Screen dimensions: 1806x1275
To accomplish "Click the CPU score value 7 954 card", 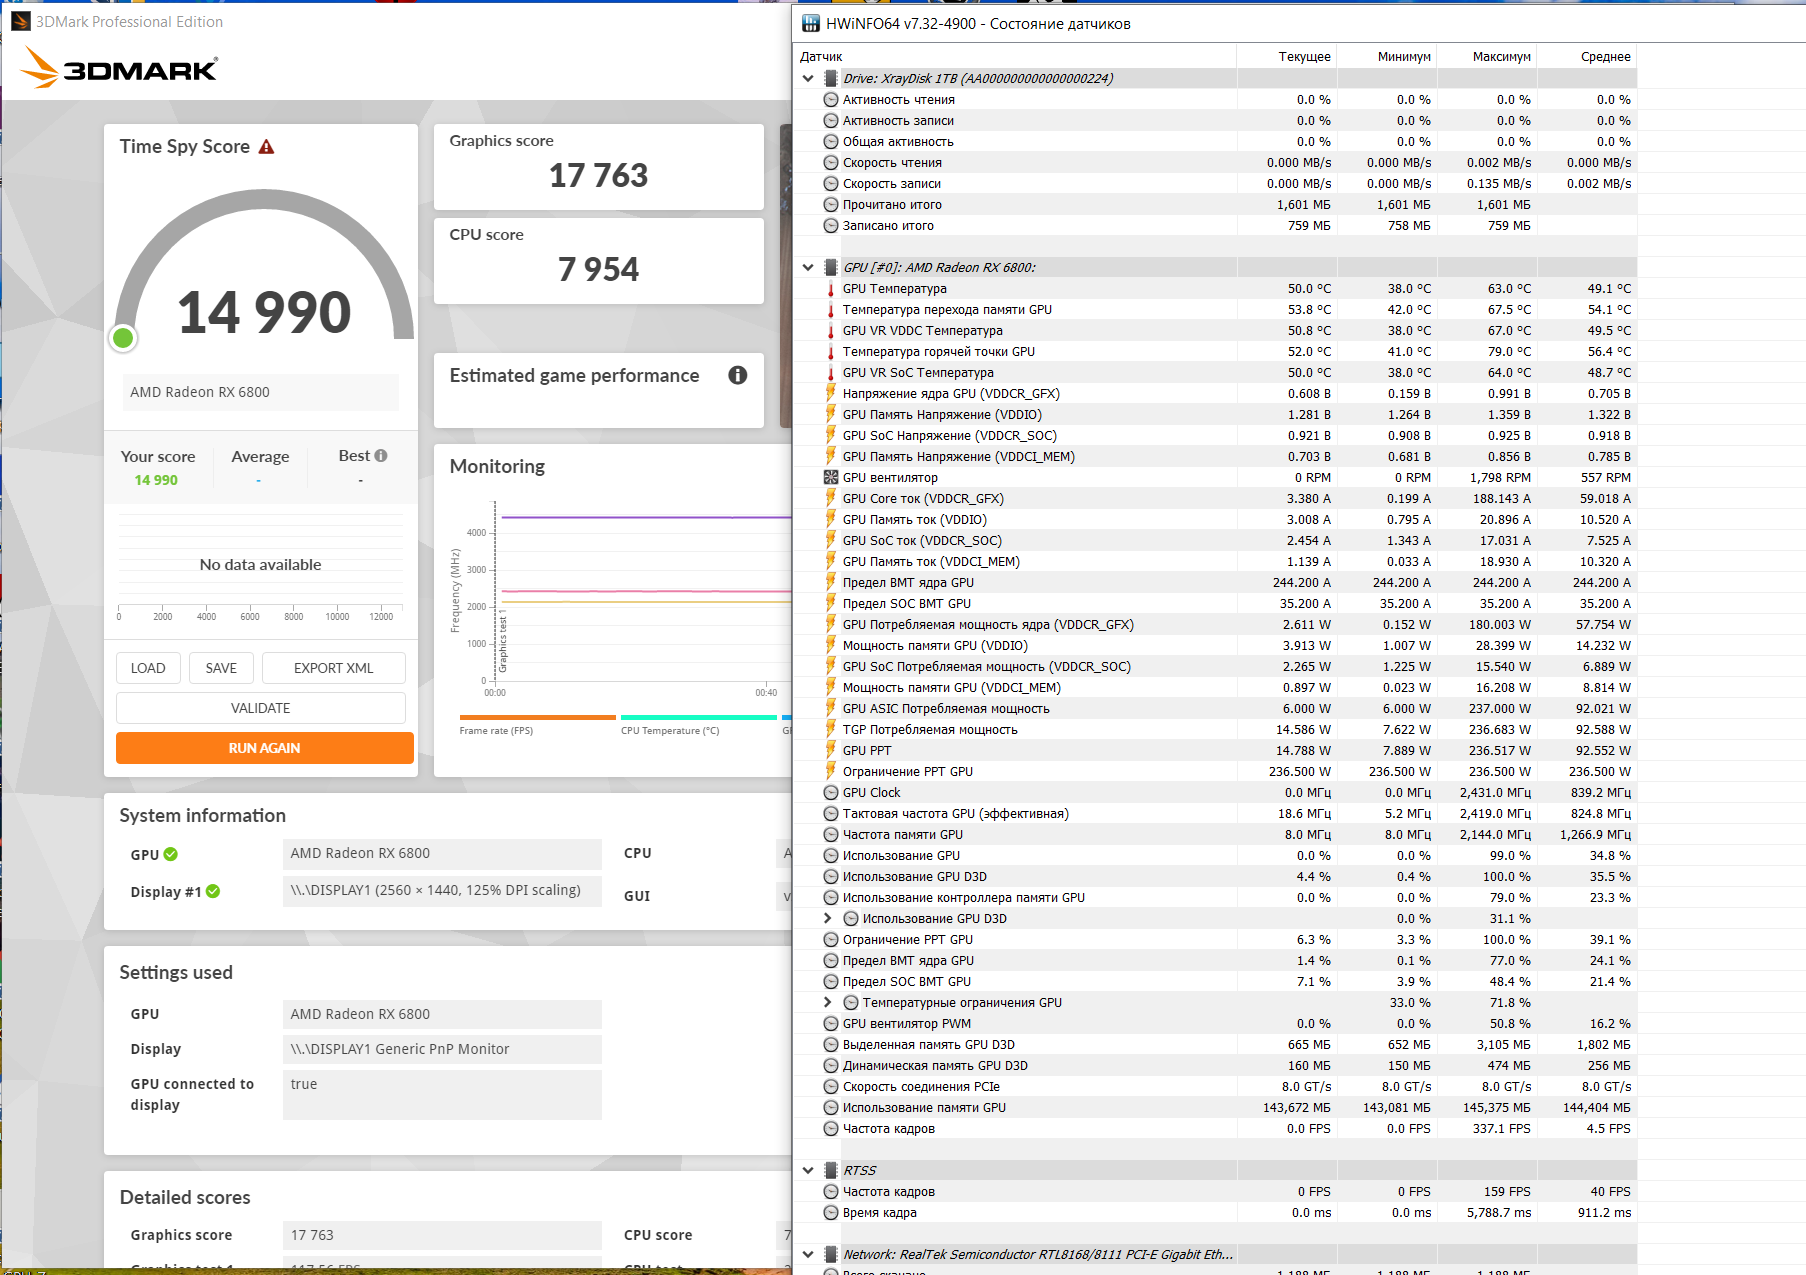I will click(599, 261).
